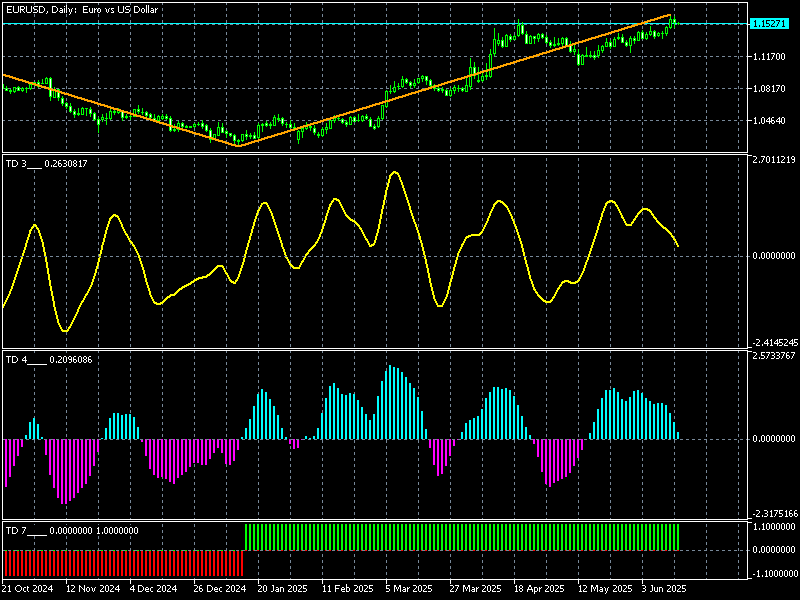Click the TD 7 indicator label
Screen dimensions: 800x600
click(x=26, y=531)
